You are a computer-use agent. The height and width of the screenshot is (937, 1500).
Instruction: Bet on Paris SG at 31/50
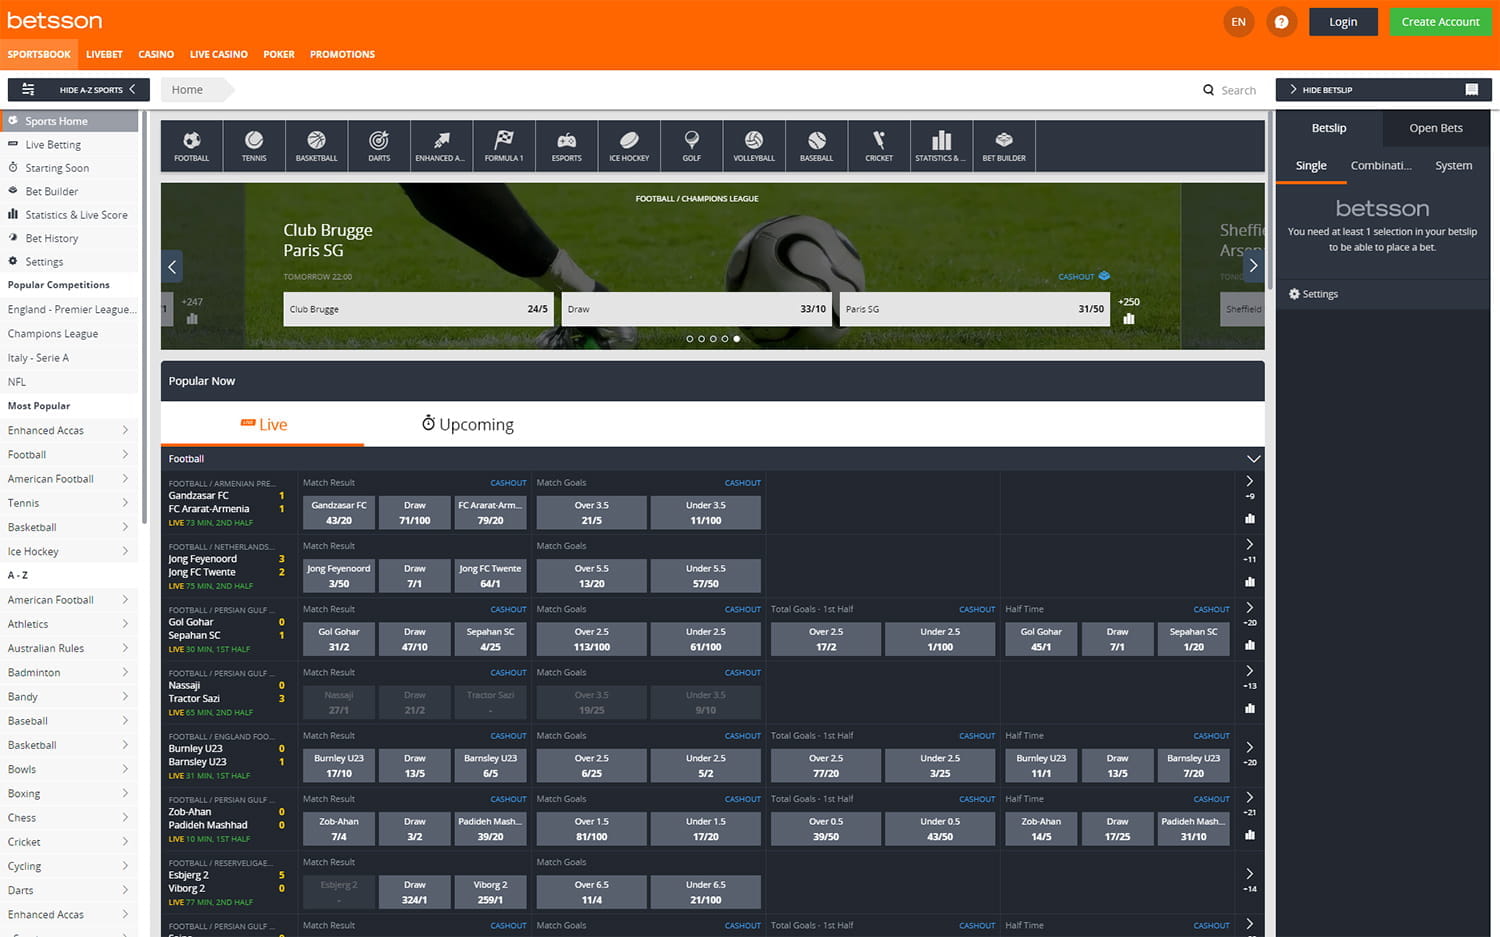pos(975,309)
